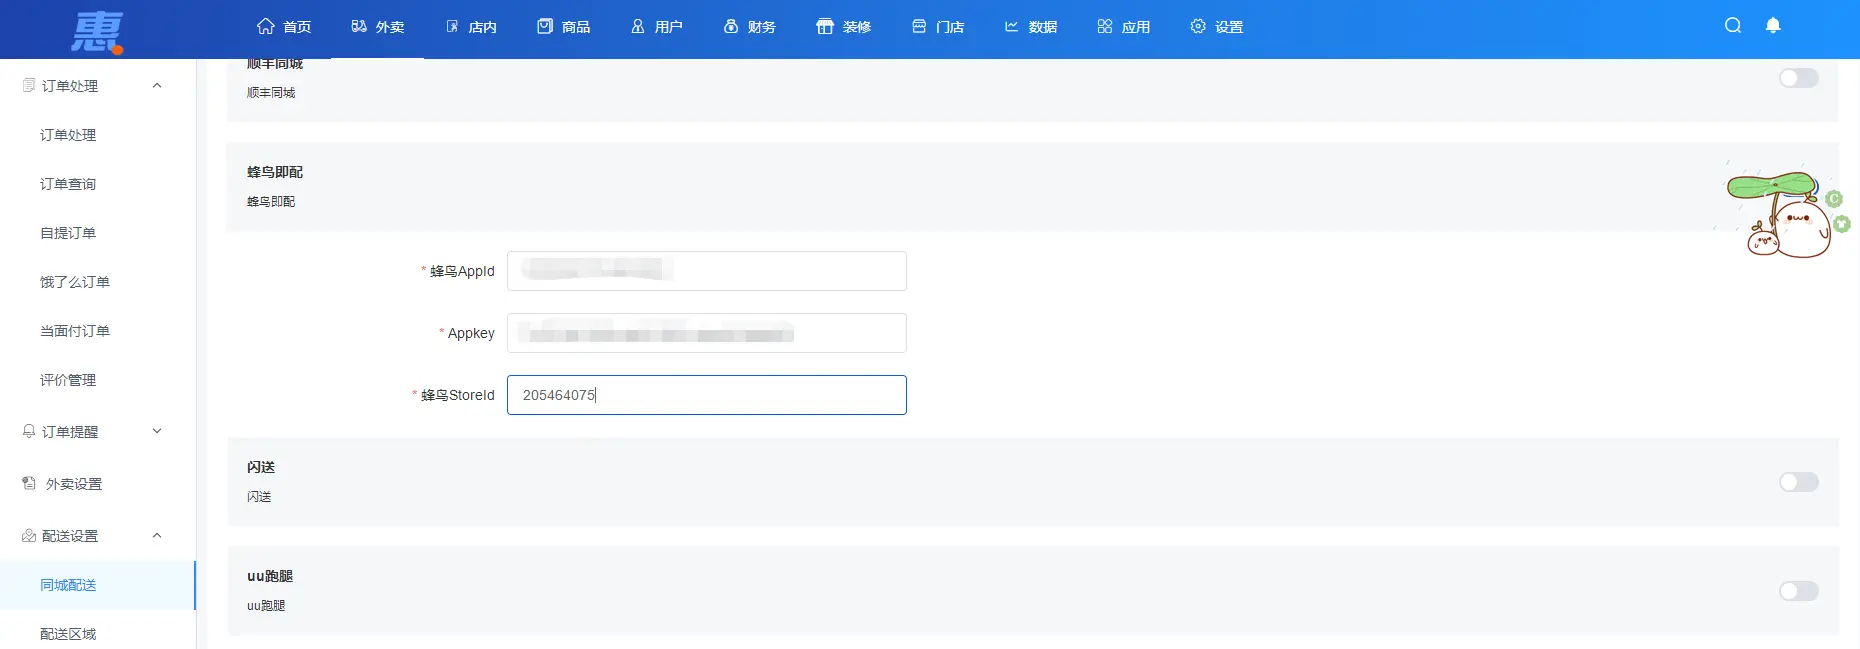
Task: Go to 首页 home tab
Action: [x=284, y=27]
